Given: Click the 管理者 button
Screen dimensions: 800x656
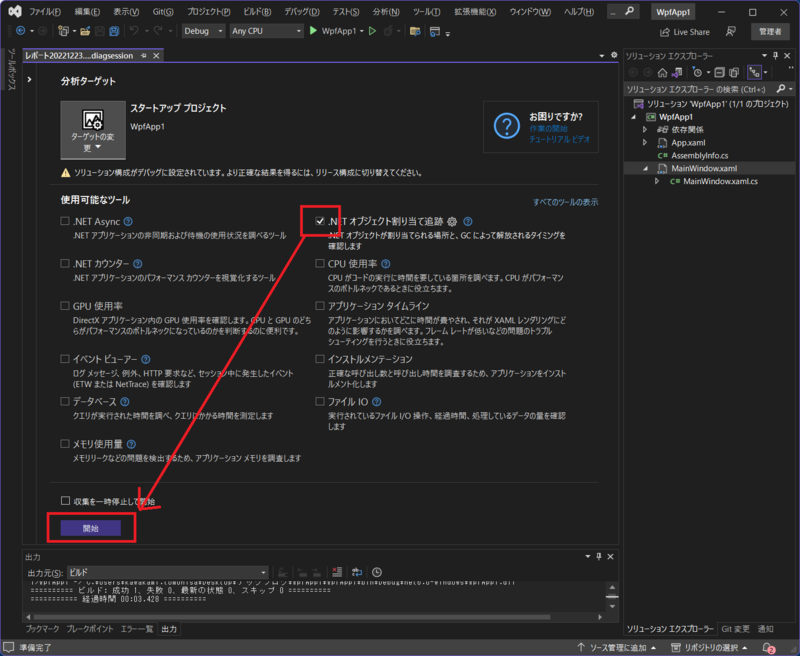Looking at the screenshot, I should tap(770, 32).
